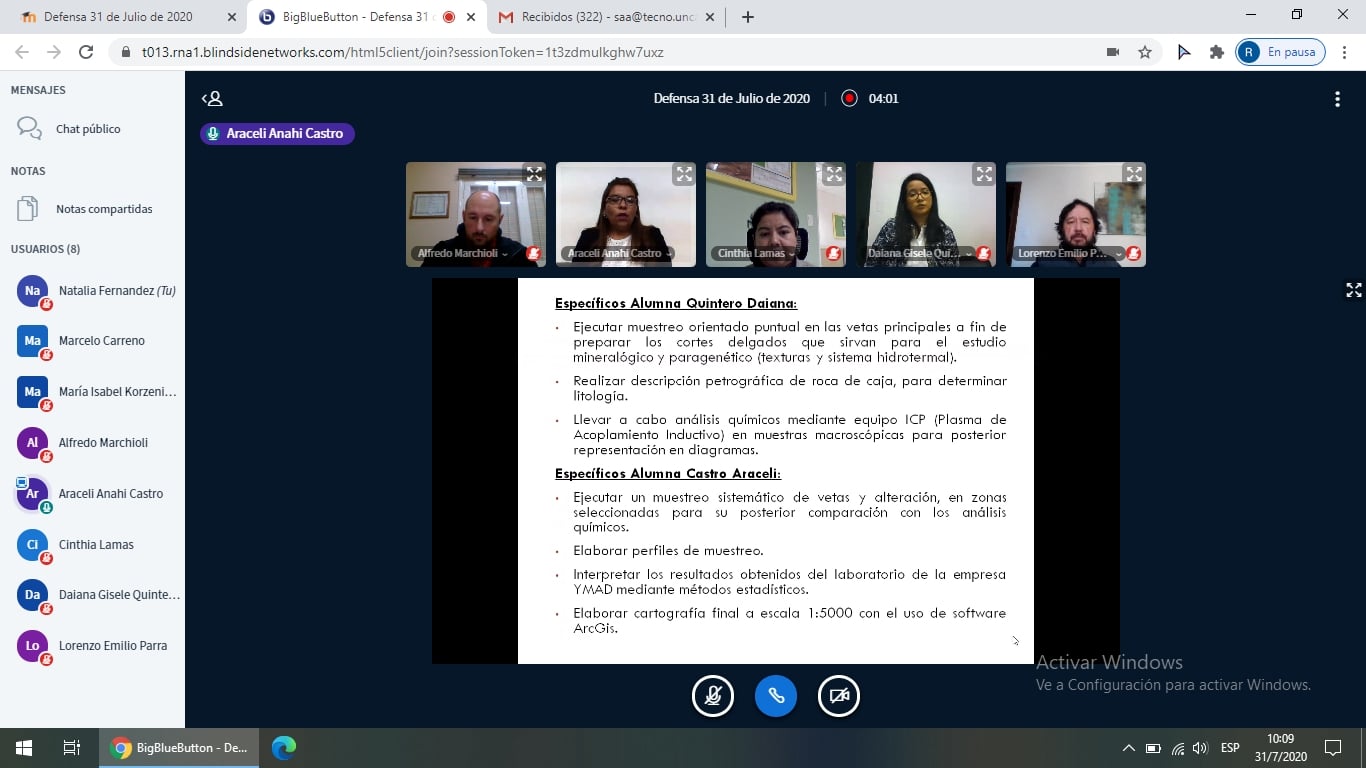Expand Alfredo Marchioli's webcam to fullscreen
Screen dimensions: 1366x768
click(534, 174)
